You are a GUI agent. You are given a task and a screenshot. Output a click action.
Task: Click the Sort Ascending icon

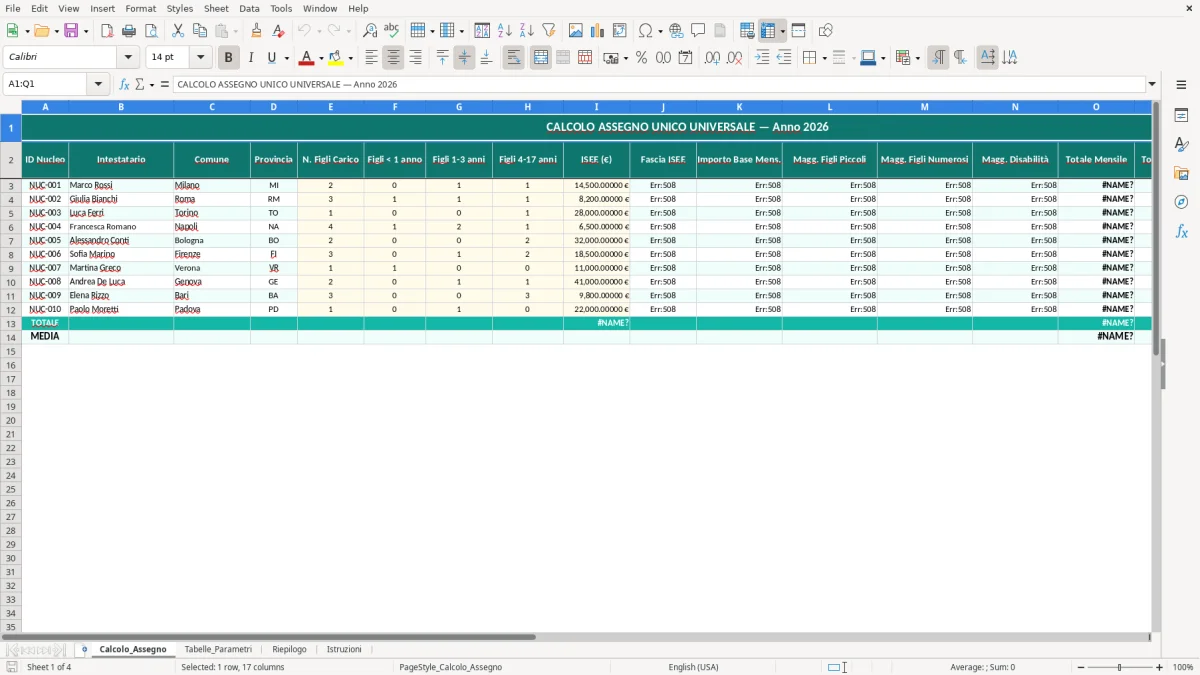505,31
